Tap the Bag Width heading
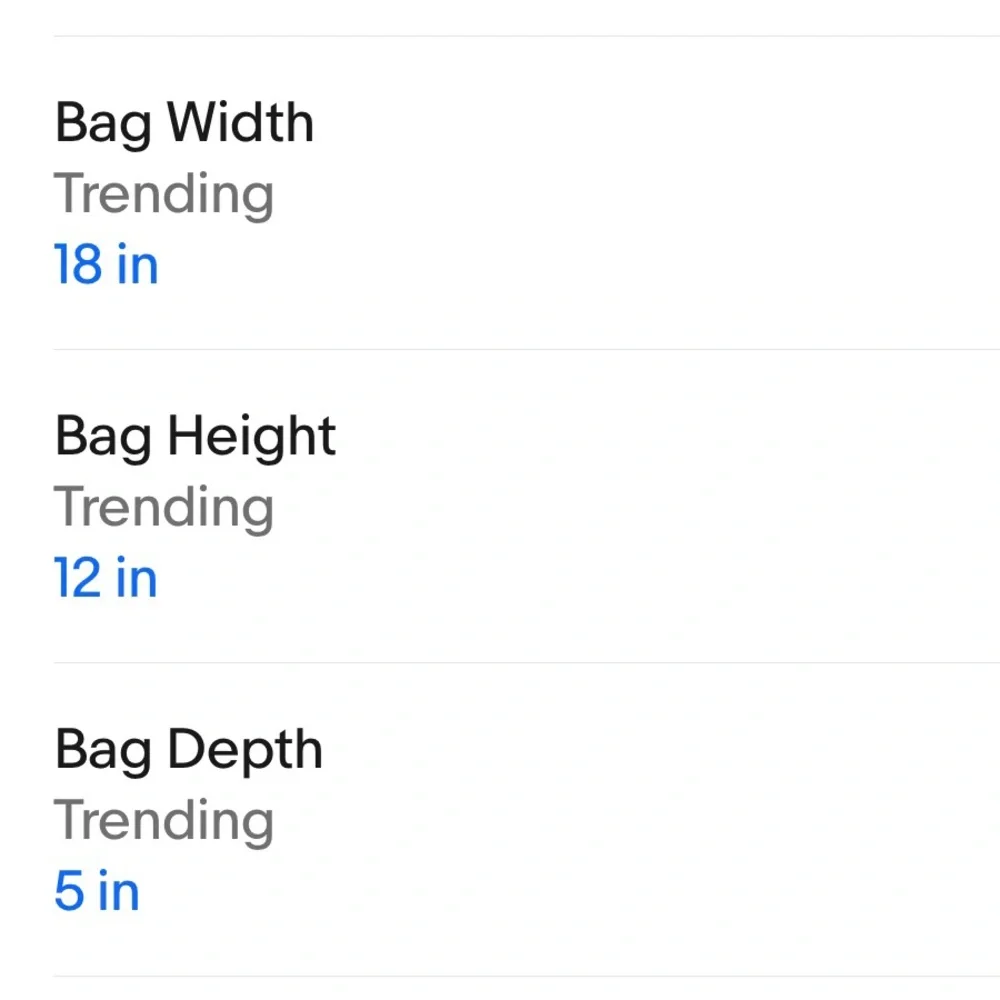1000x1000 pixels. [x=184, y=124]
